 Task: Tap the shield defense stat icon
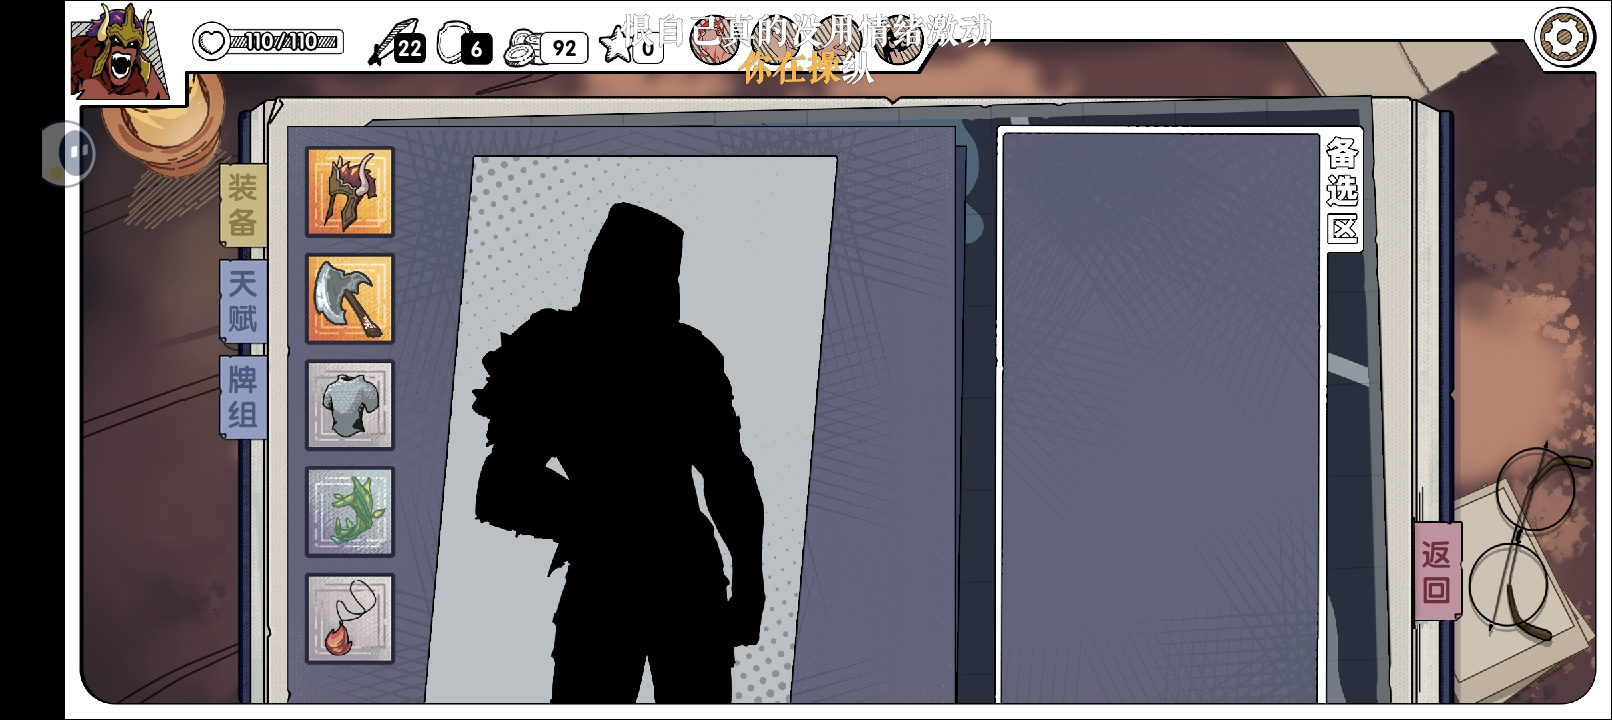pyautogui.click(x=451, y=43)
